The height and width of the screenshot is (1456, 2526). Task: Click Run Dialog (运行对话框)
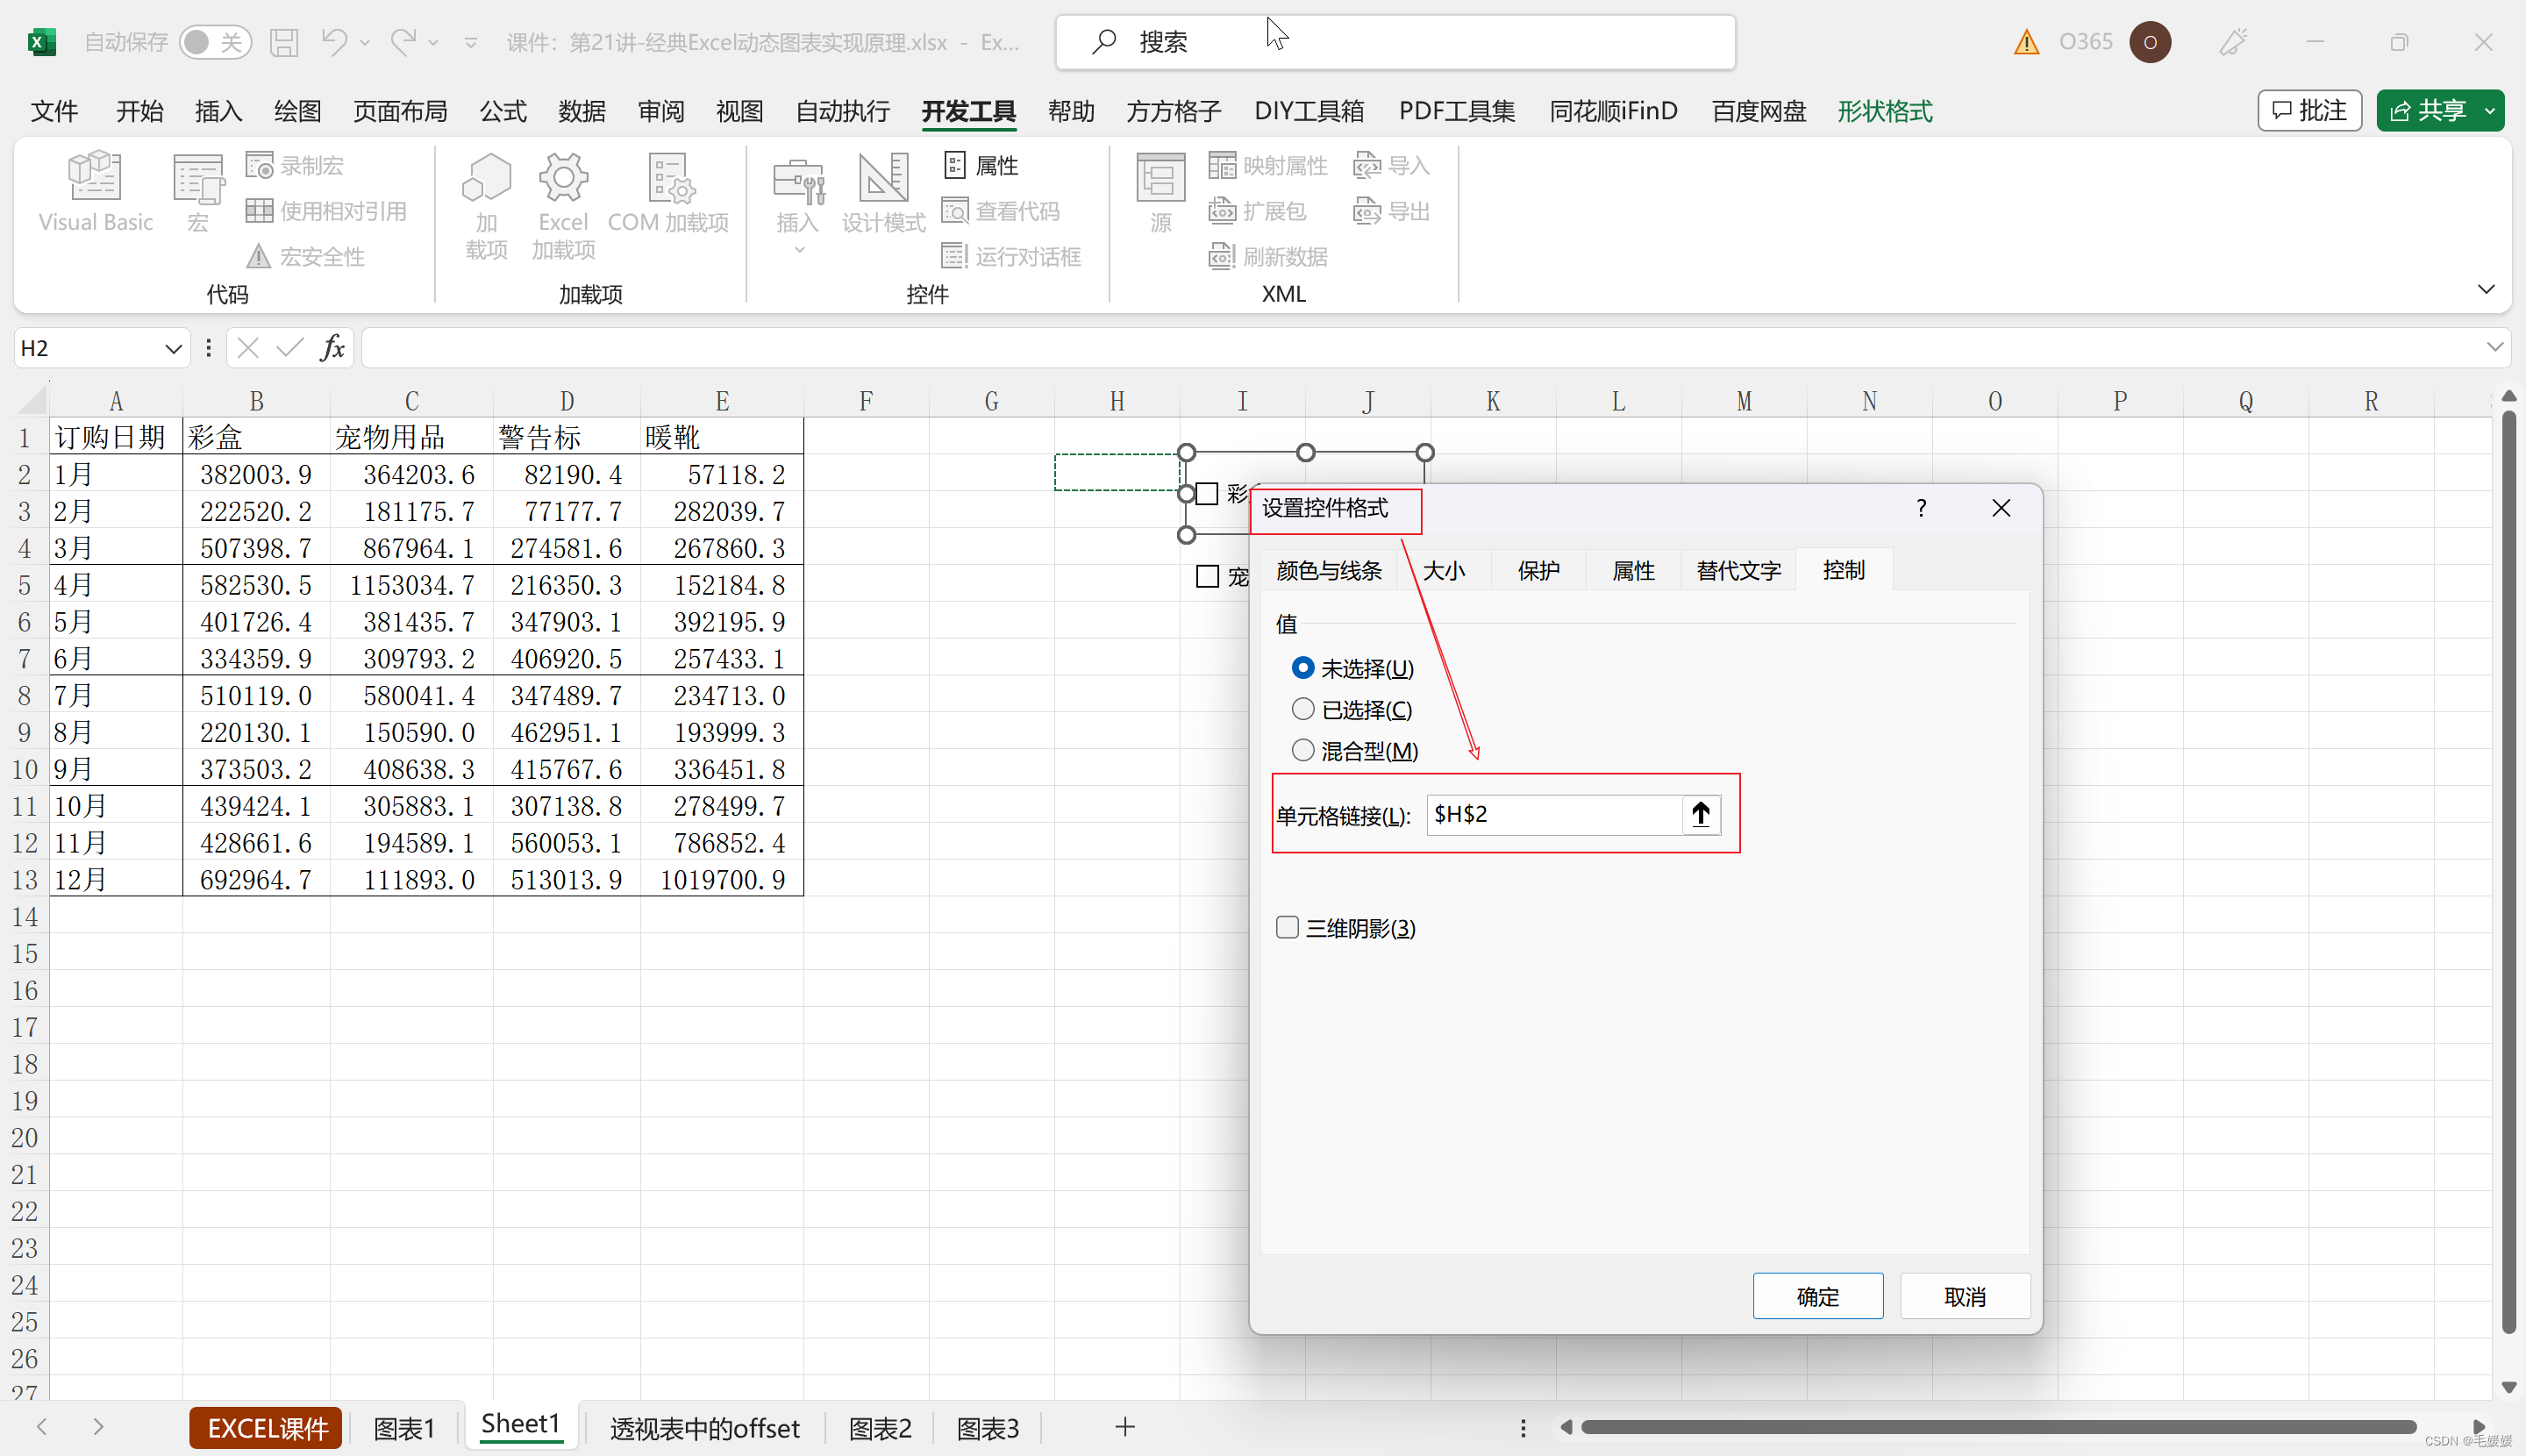point(1011,257)
